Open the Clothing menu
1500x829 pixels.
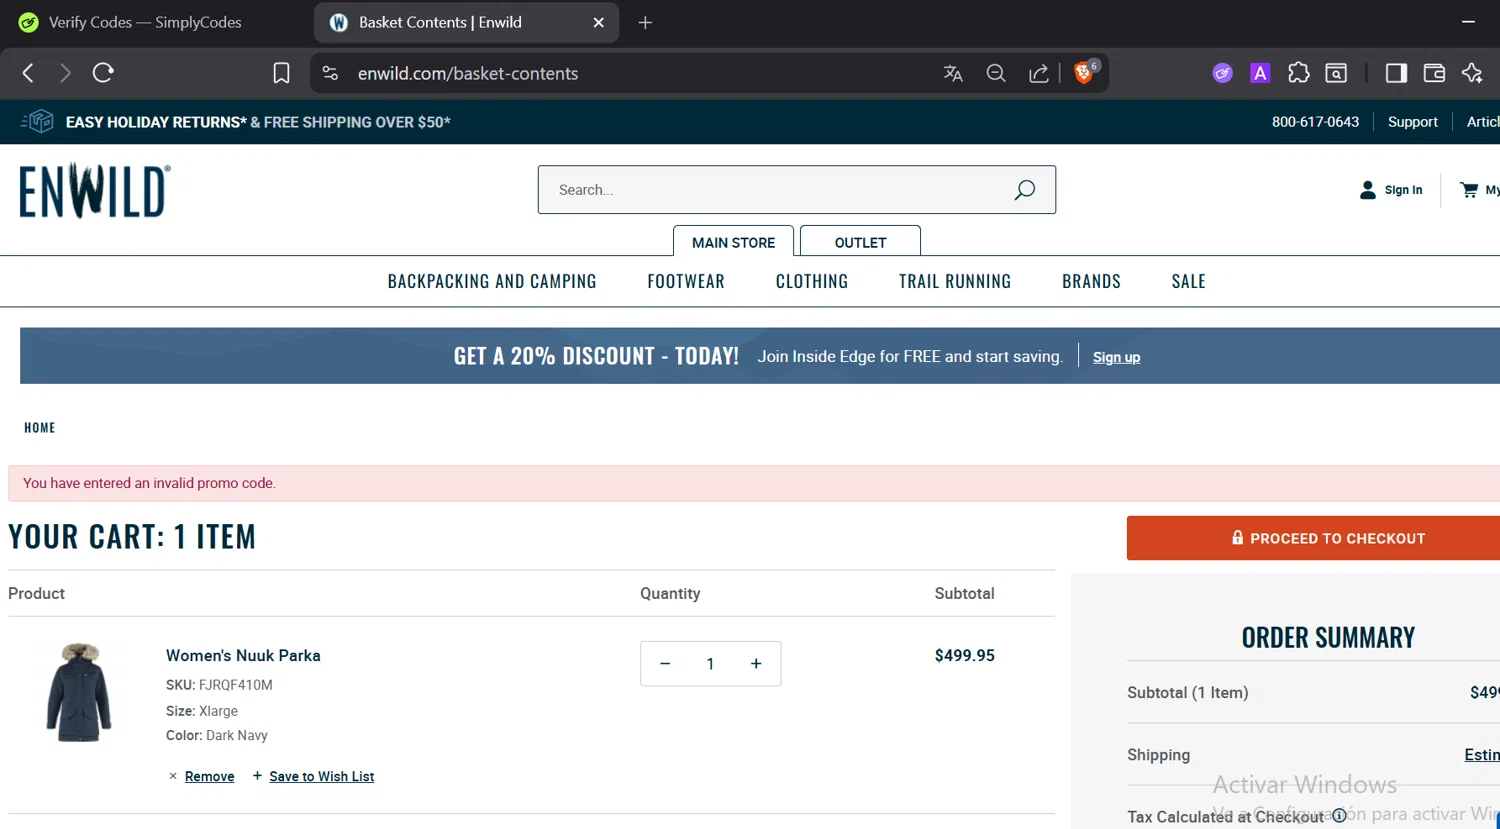tap(812, 281)
